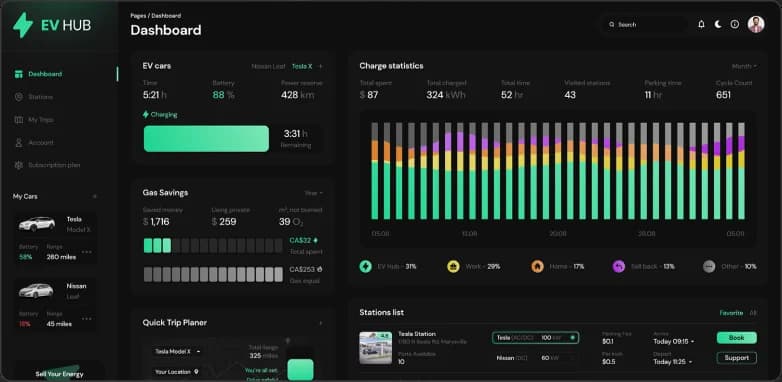Viewport: 782px width, 382px height.
Task: Switch EV cars to Tesla X tab
Action: click(x=302, y=66)
